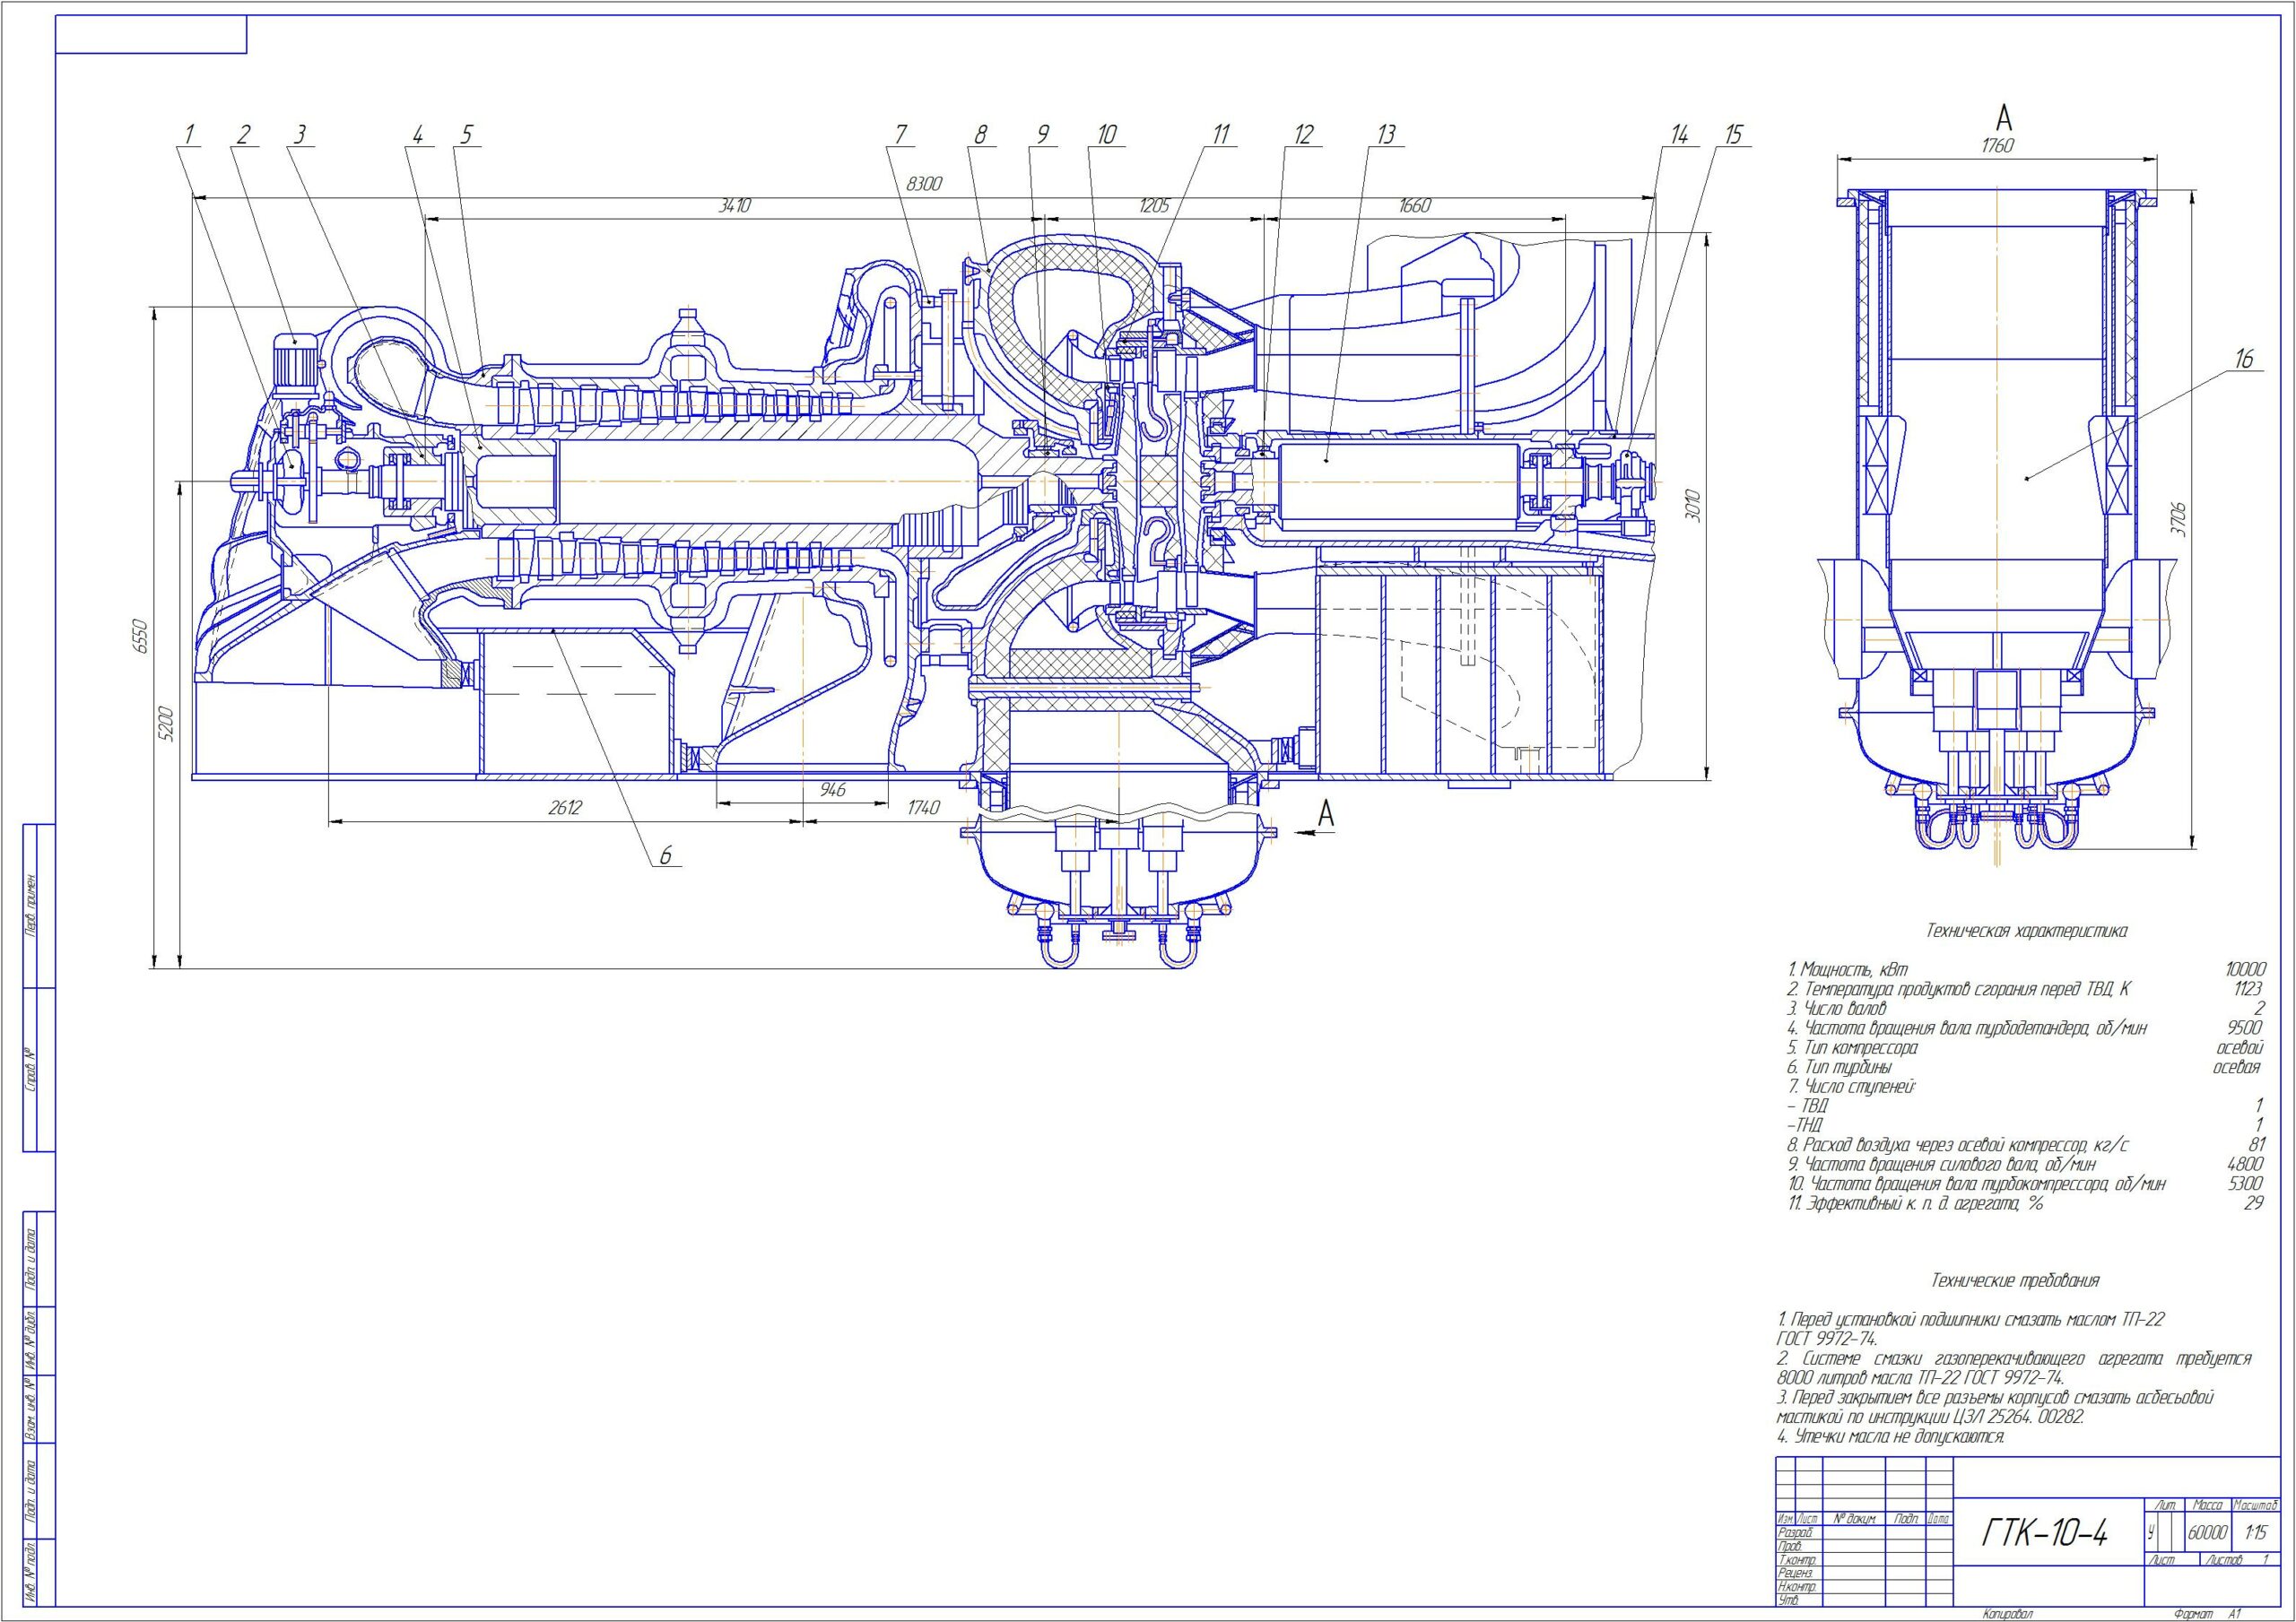The width and height of the screenshot is (2296, 1622).
Task: Select part callout number 14
Action: (x=1678, y=134)
